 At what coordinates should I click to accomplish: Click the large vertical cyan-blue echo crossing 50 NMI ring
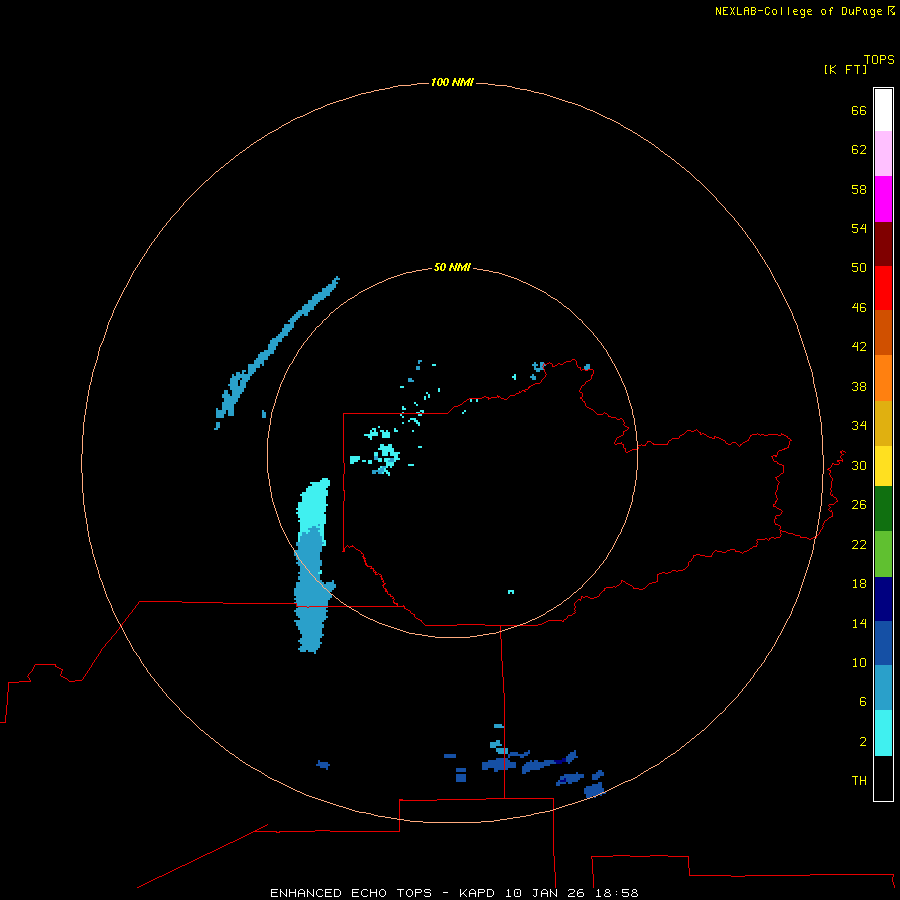[313, 565]
